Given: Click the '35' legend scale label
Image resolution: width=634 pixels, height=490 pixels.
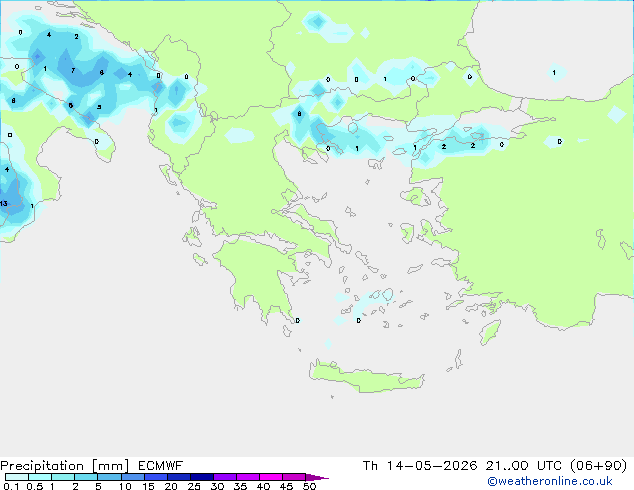Looking at the screenshot, I should 240,486.
